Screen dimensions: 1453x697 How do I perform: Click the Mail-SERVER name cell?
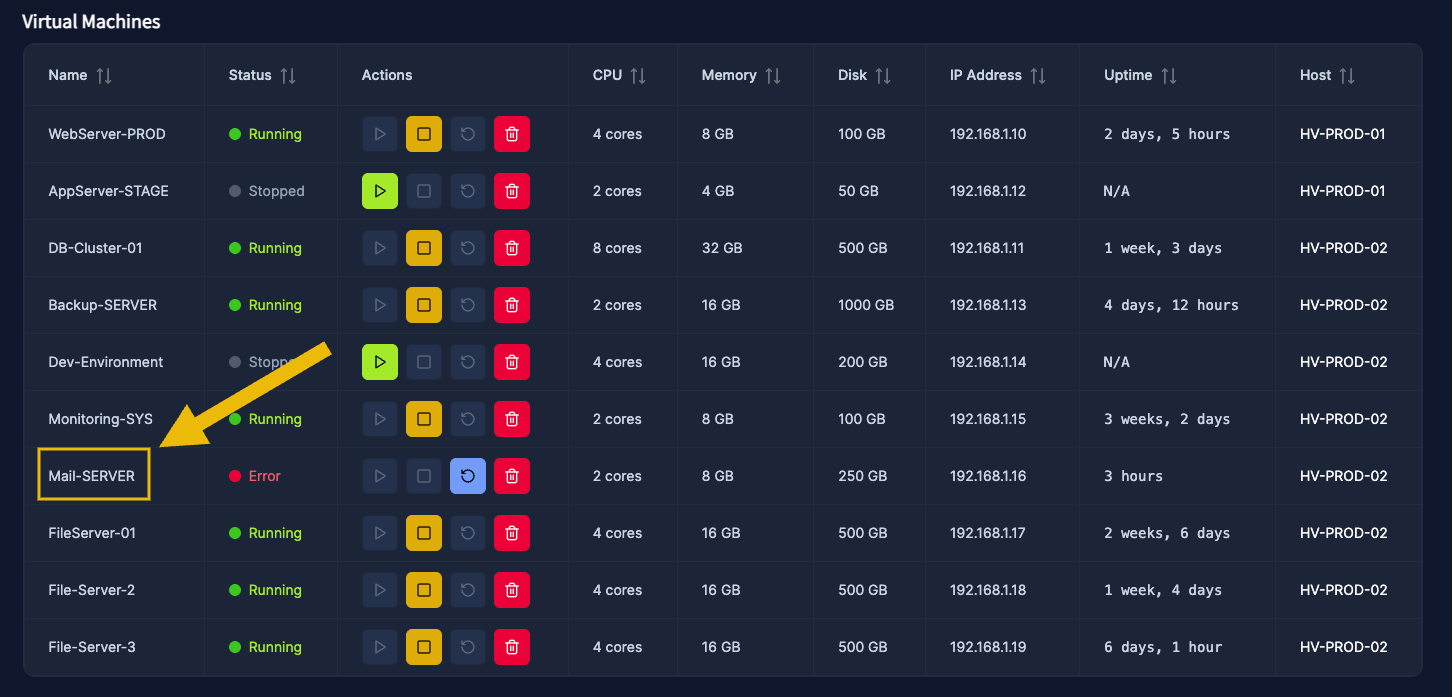92,476
